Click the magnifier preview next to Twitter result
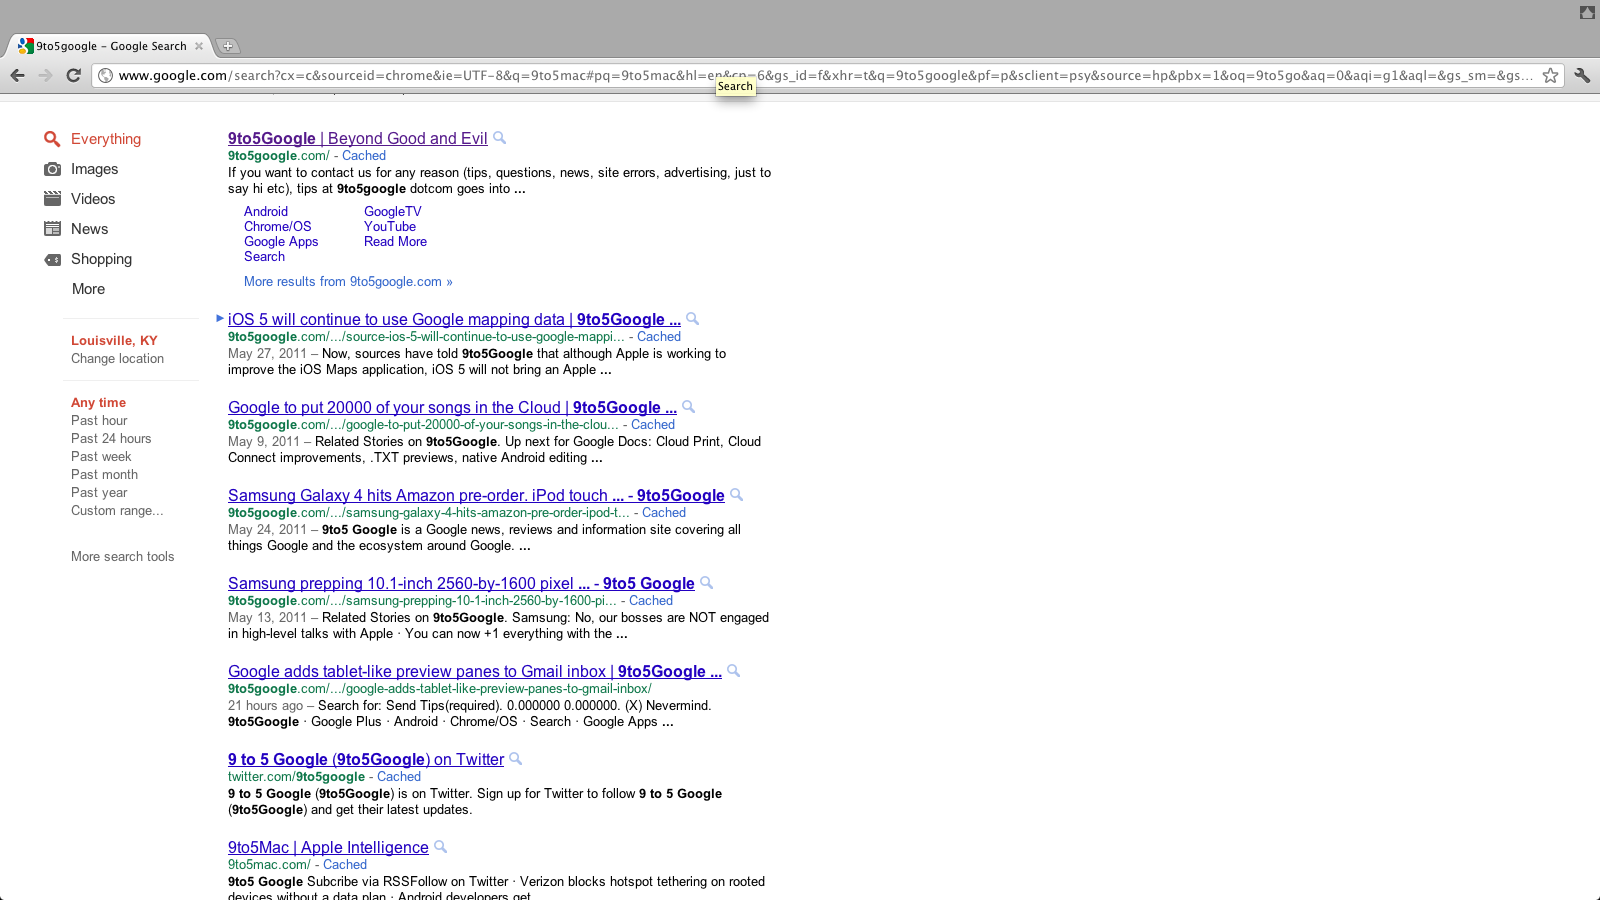The height and width of the screenshot is (900, 1600). [516, 759]
